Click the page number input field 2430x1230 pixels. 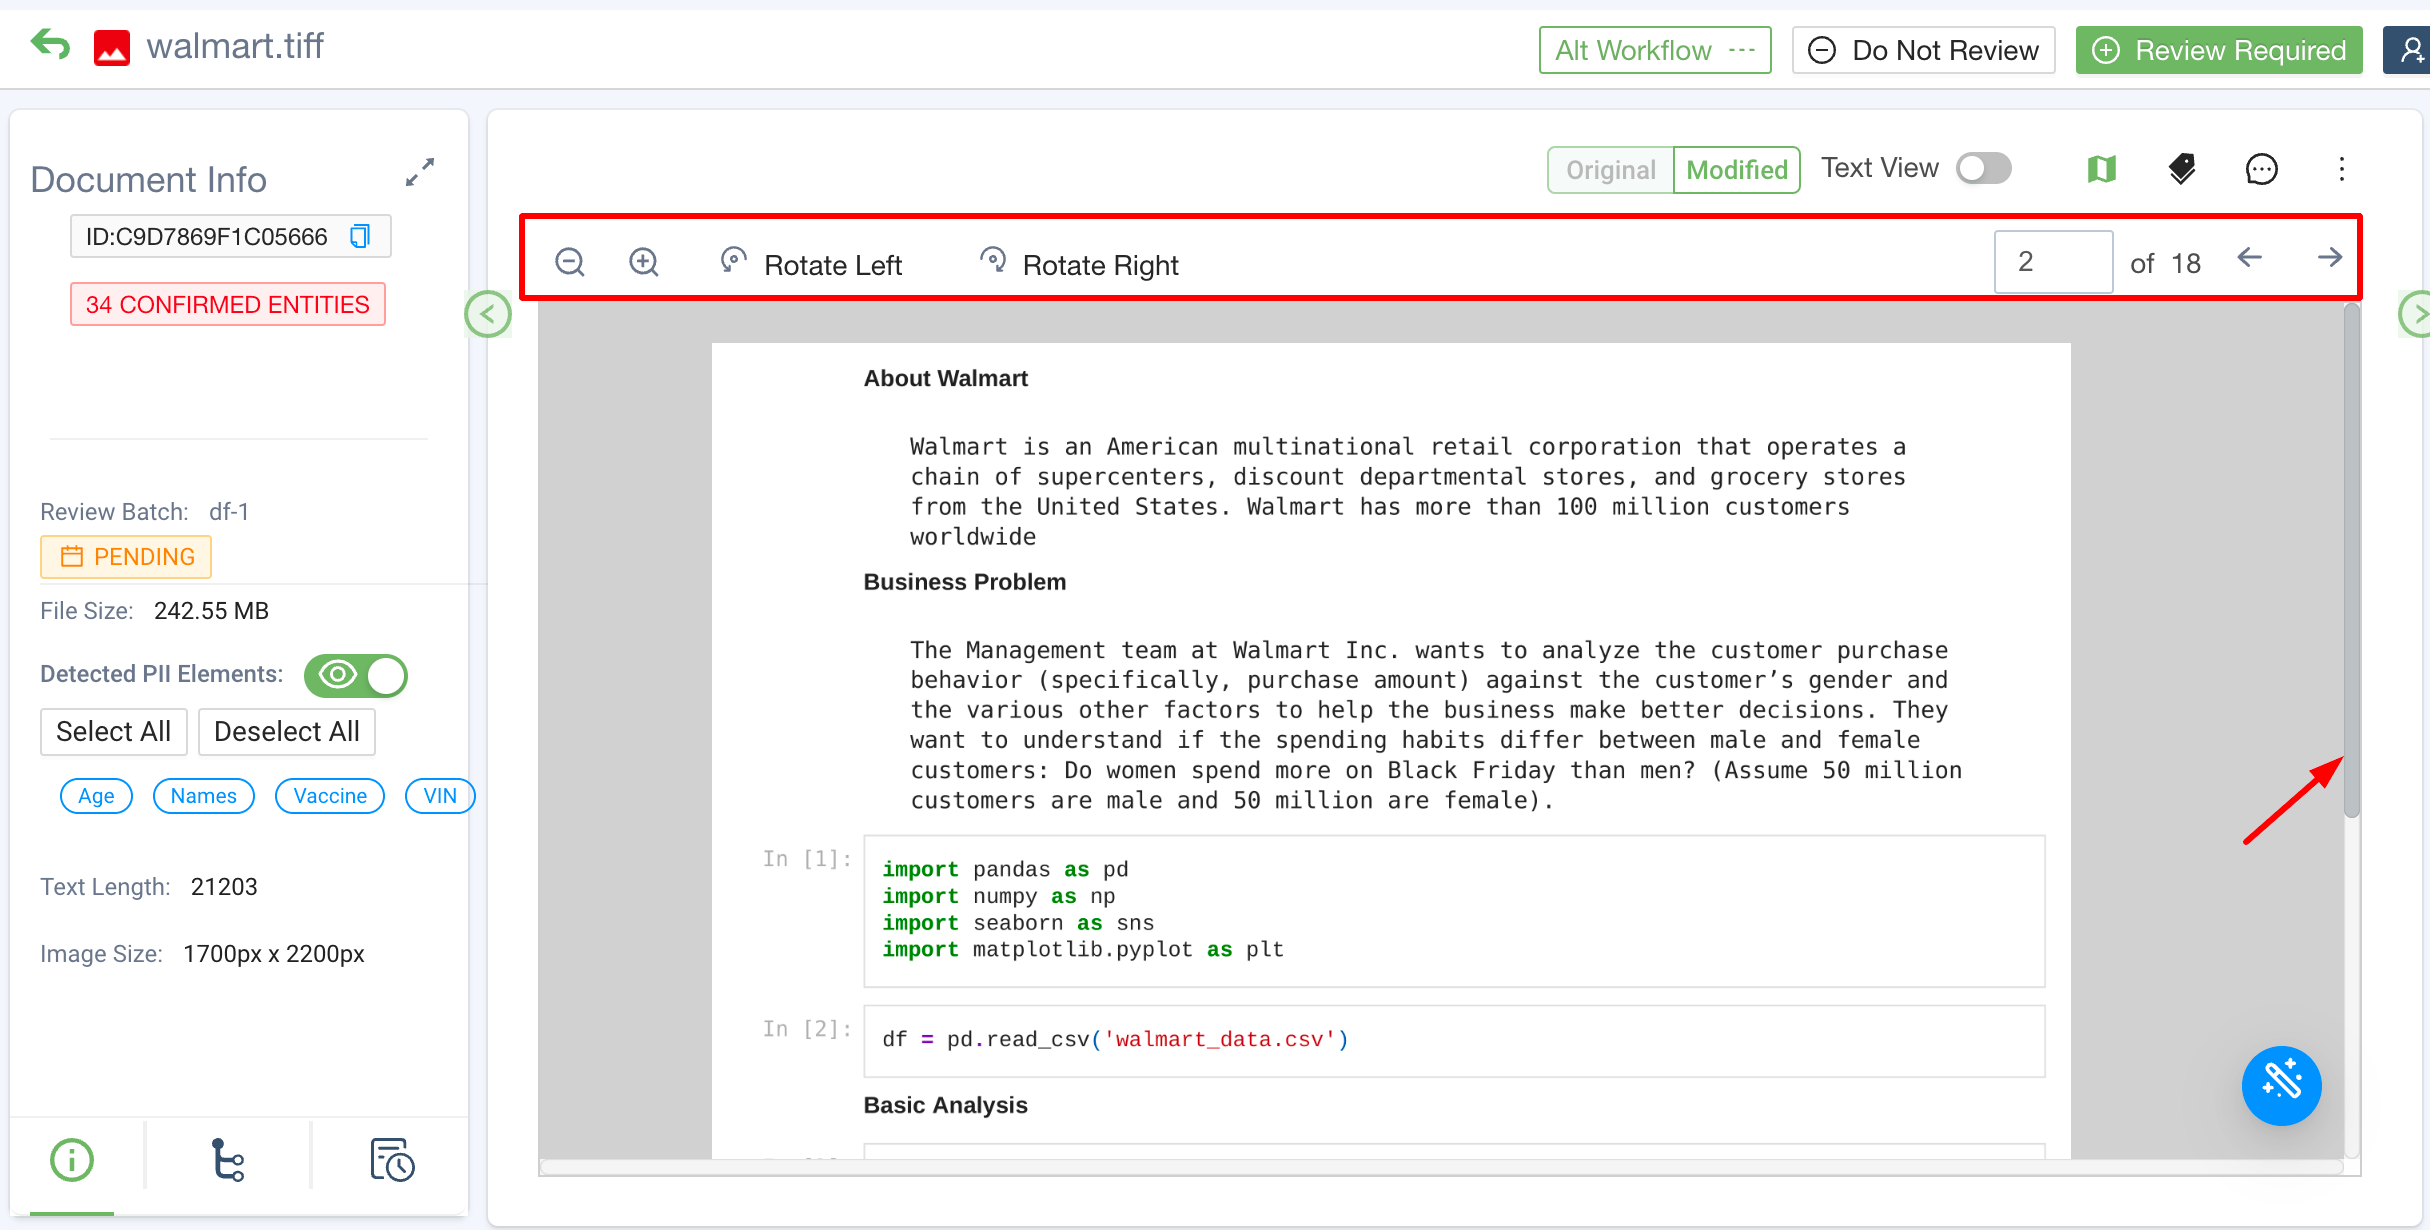point(2053,261)
